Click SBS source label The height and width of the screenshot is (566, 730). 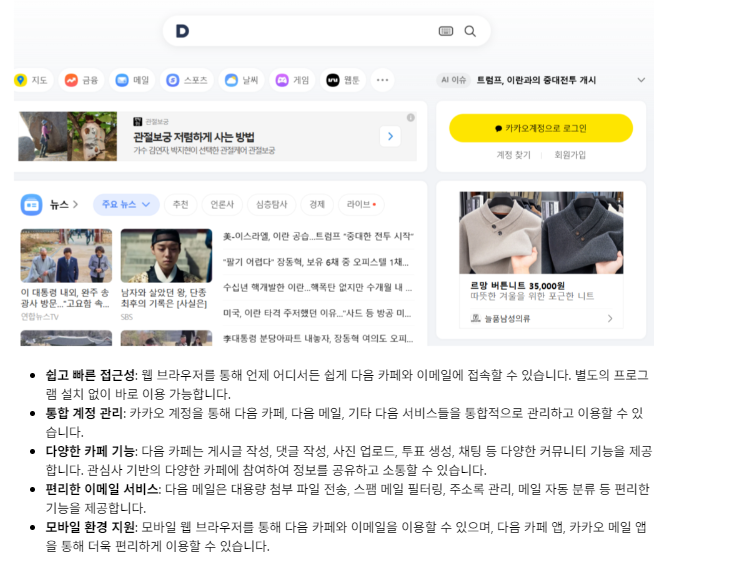click(127, 317)
